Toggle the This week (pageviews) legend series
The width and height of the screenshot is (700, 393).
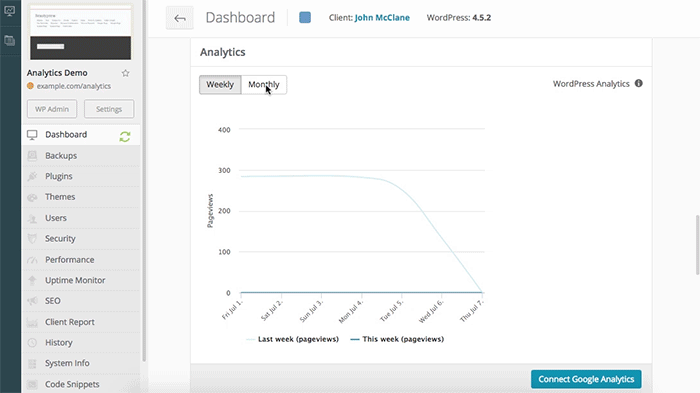397,339
